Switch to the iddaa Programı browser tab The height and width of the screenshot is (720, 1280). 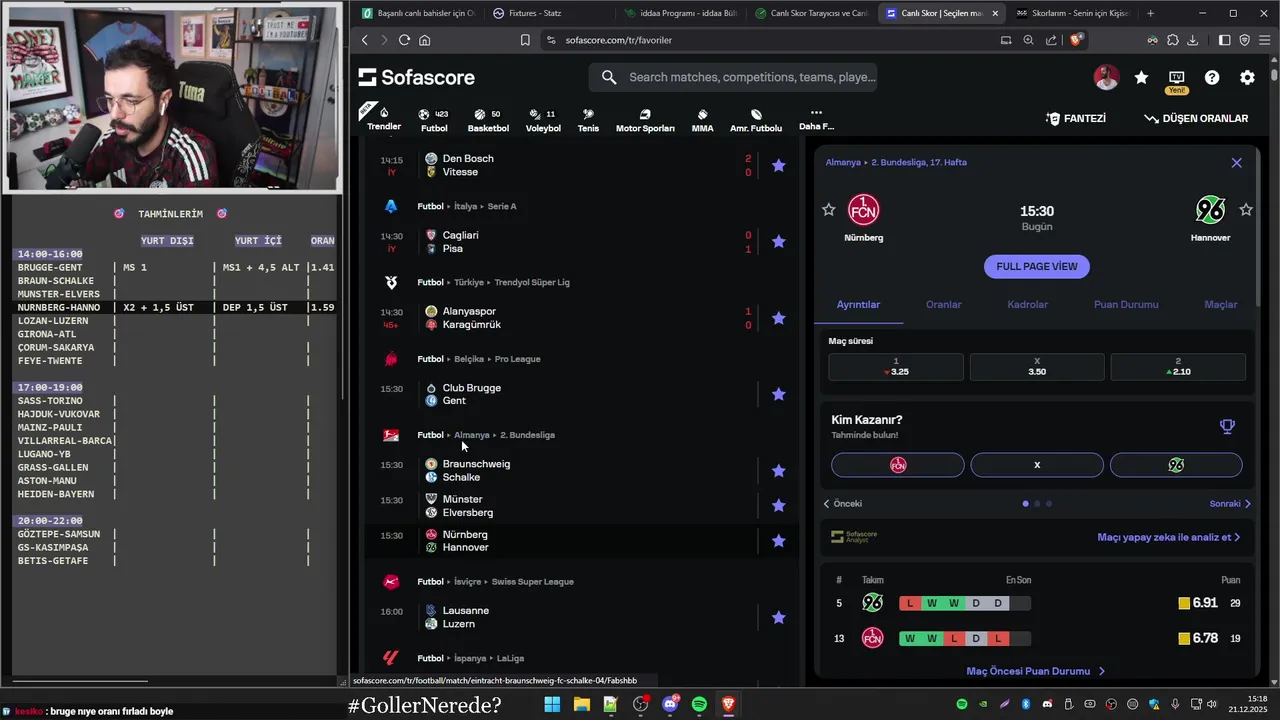pyautogui.click(x=680, y=13)
